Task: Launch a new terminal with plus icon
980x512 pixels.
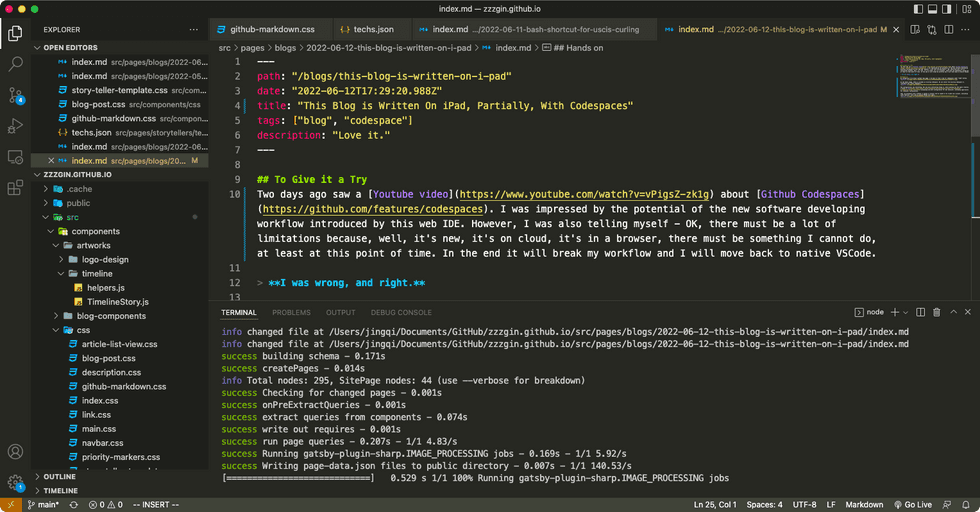Action: 895,312
